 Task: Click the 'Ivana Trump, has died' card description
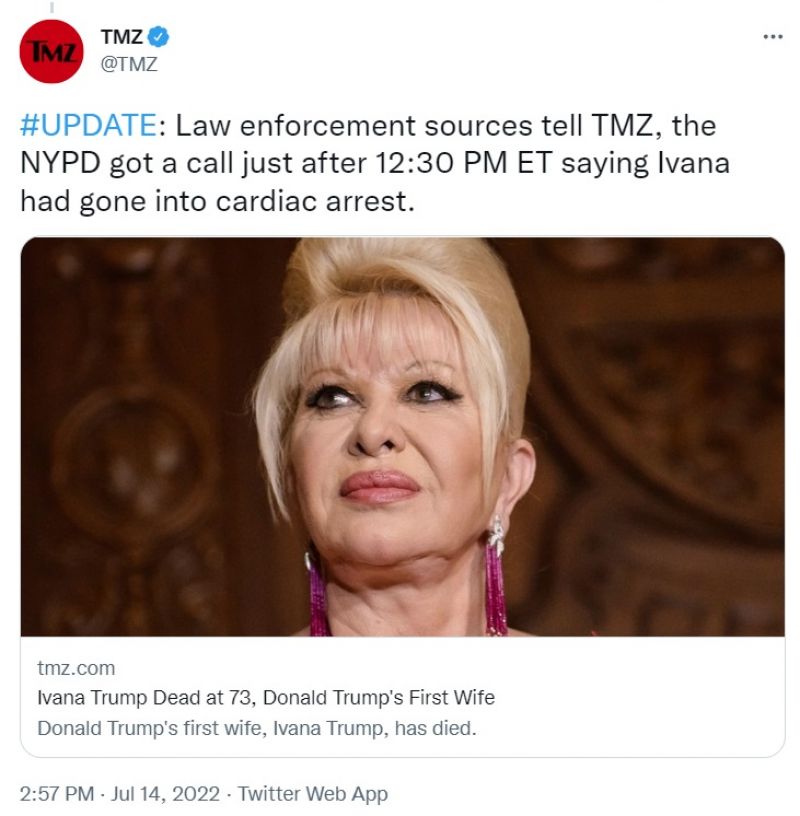click(x=257, y=728)
